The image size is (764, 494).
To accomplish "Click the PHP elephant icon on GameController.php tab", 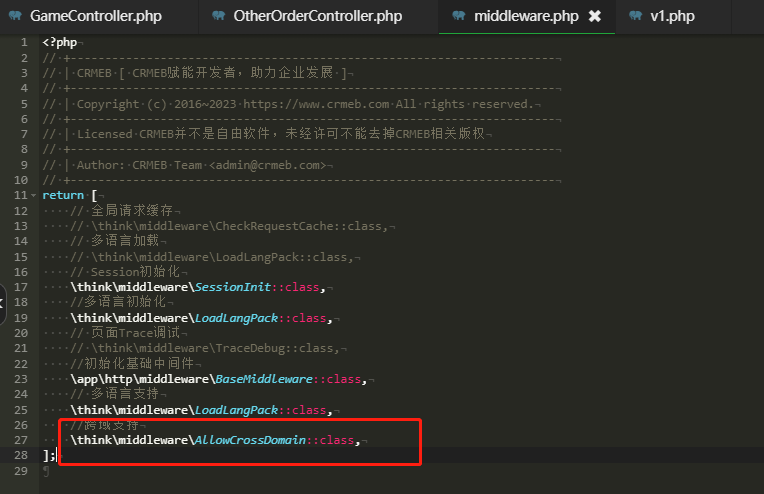I will tap(16, 16).
